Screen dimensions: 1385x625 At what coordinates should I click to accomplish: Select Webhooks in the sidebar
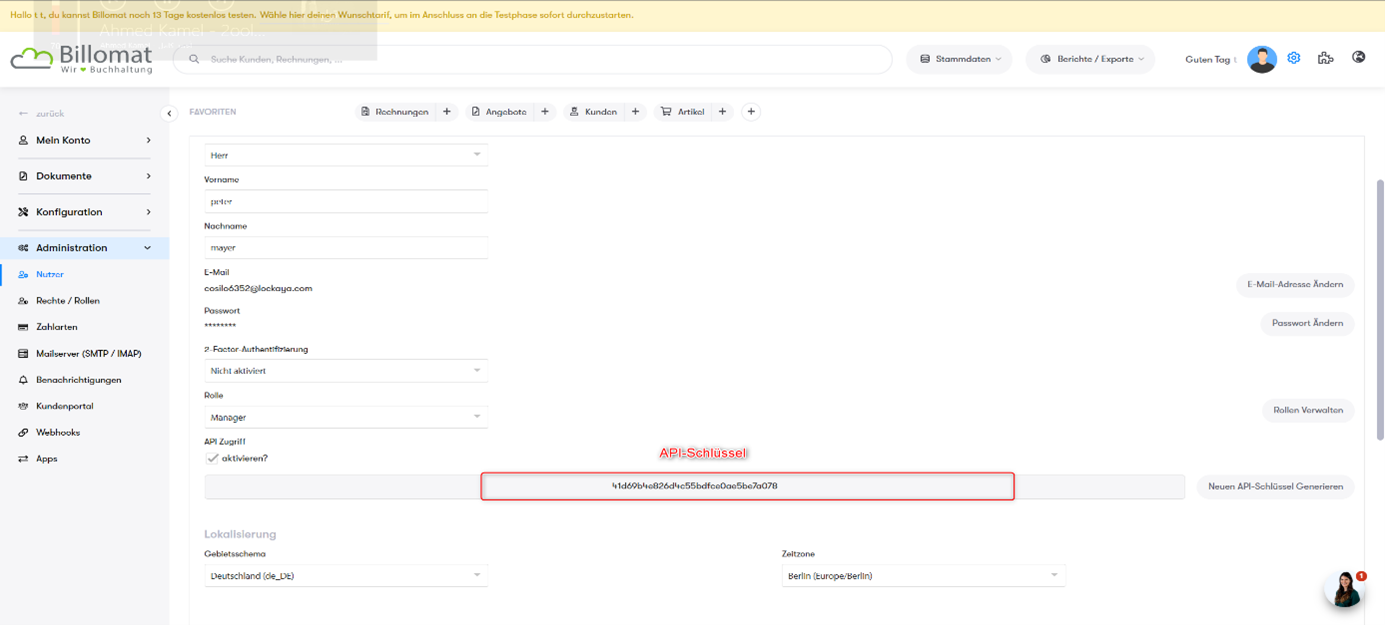tap(58, 432)
